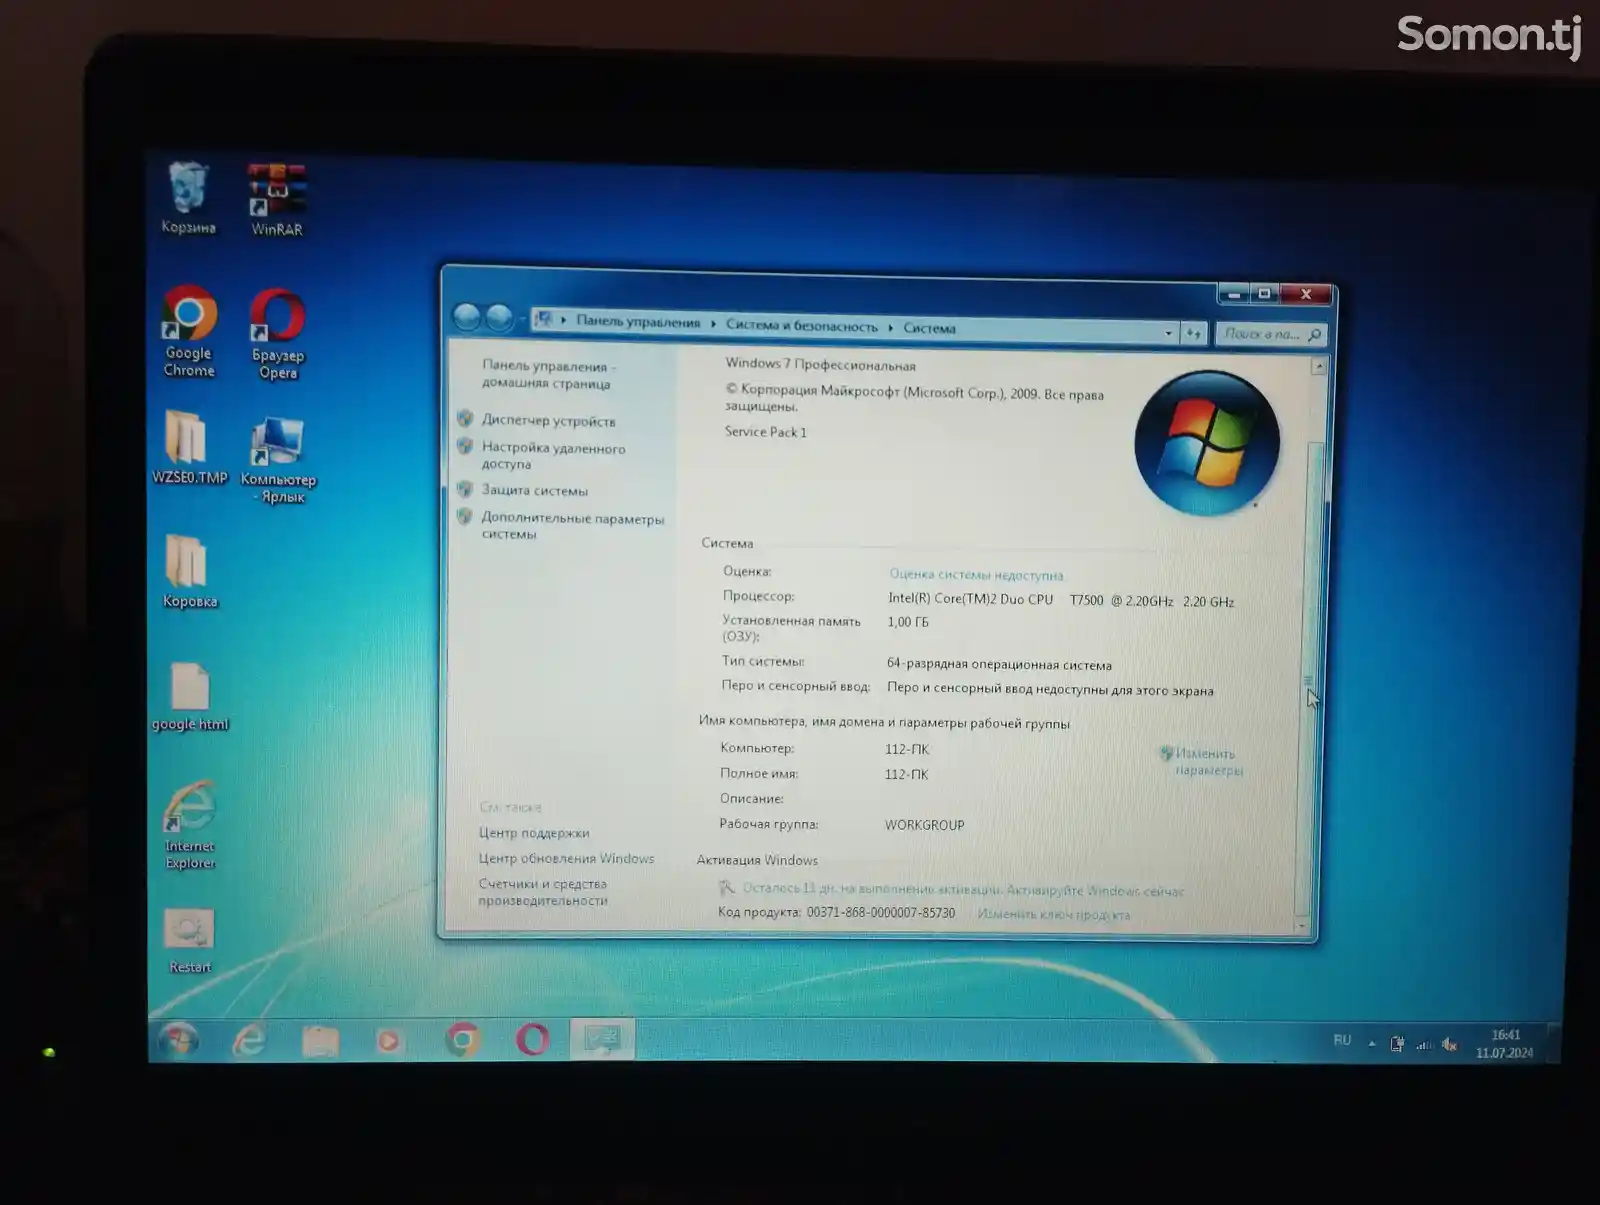Minimize the System window
1600x1205 pixels.
1234,294
